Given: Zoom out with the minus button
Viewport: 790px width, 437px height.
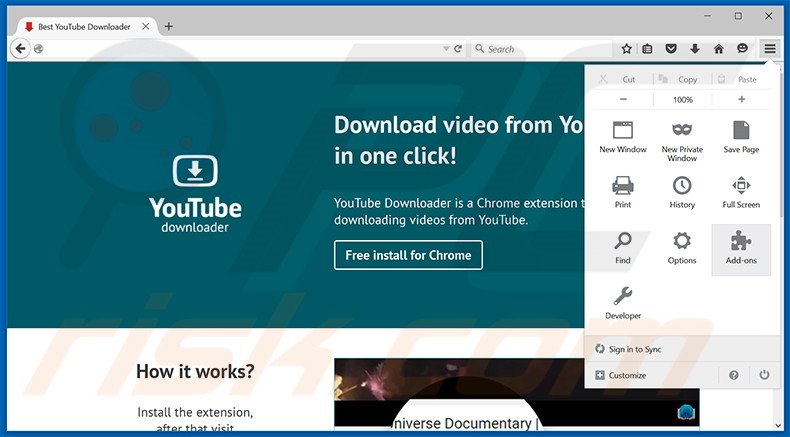Looking at the screenshot, I should tap(623, 99).
